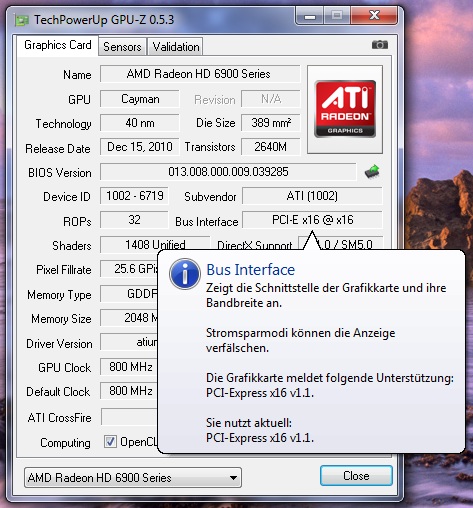Click the Bus Interface value PCI-E x16 @ x16
The width and height of the screenshot is (473, 508).
tap(312, 220)
